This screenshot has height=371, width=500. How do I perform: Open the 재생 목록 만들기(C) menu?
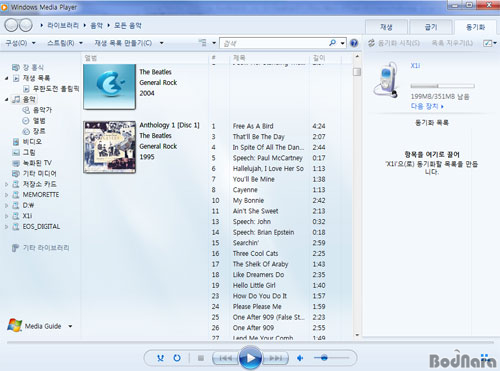point(128,43)
